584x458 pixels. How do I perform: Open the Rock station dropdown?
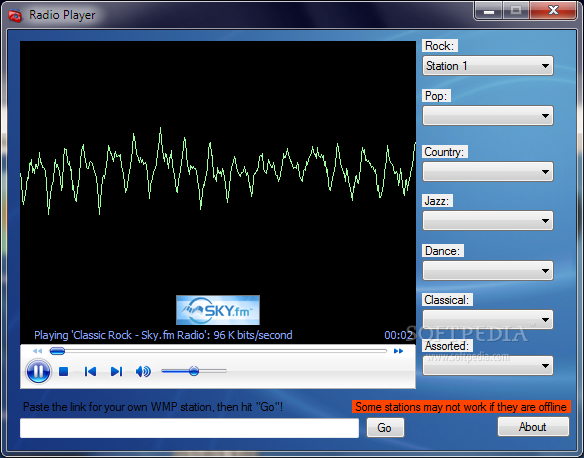(488, 66)
